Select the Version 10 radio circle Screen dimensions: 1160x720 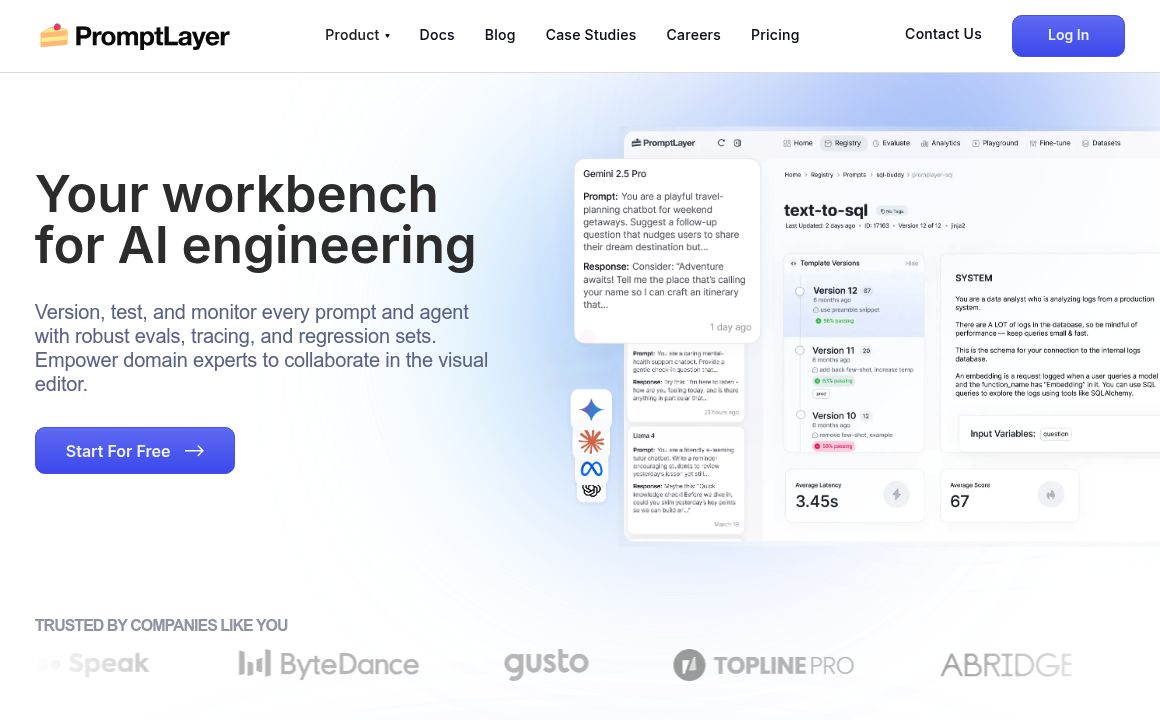point(800,416)
